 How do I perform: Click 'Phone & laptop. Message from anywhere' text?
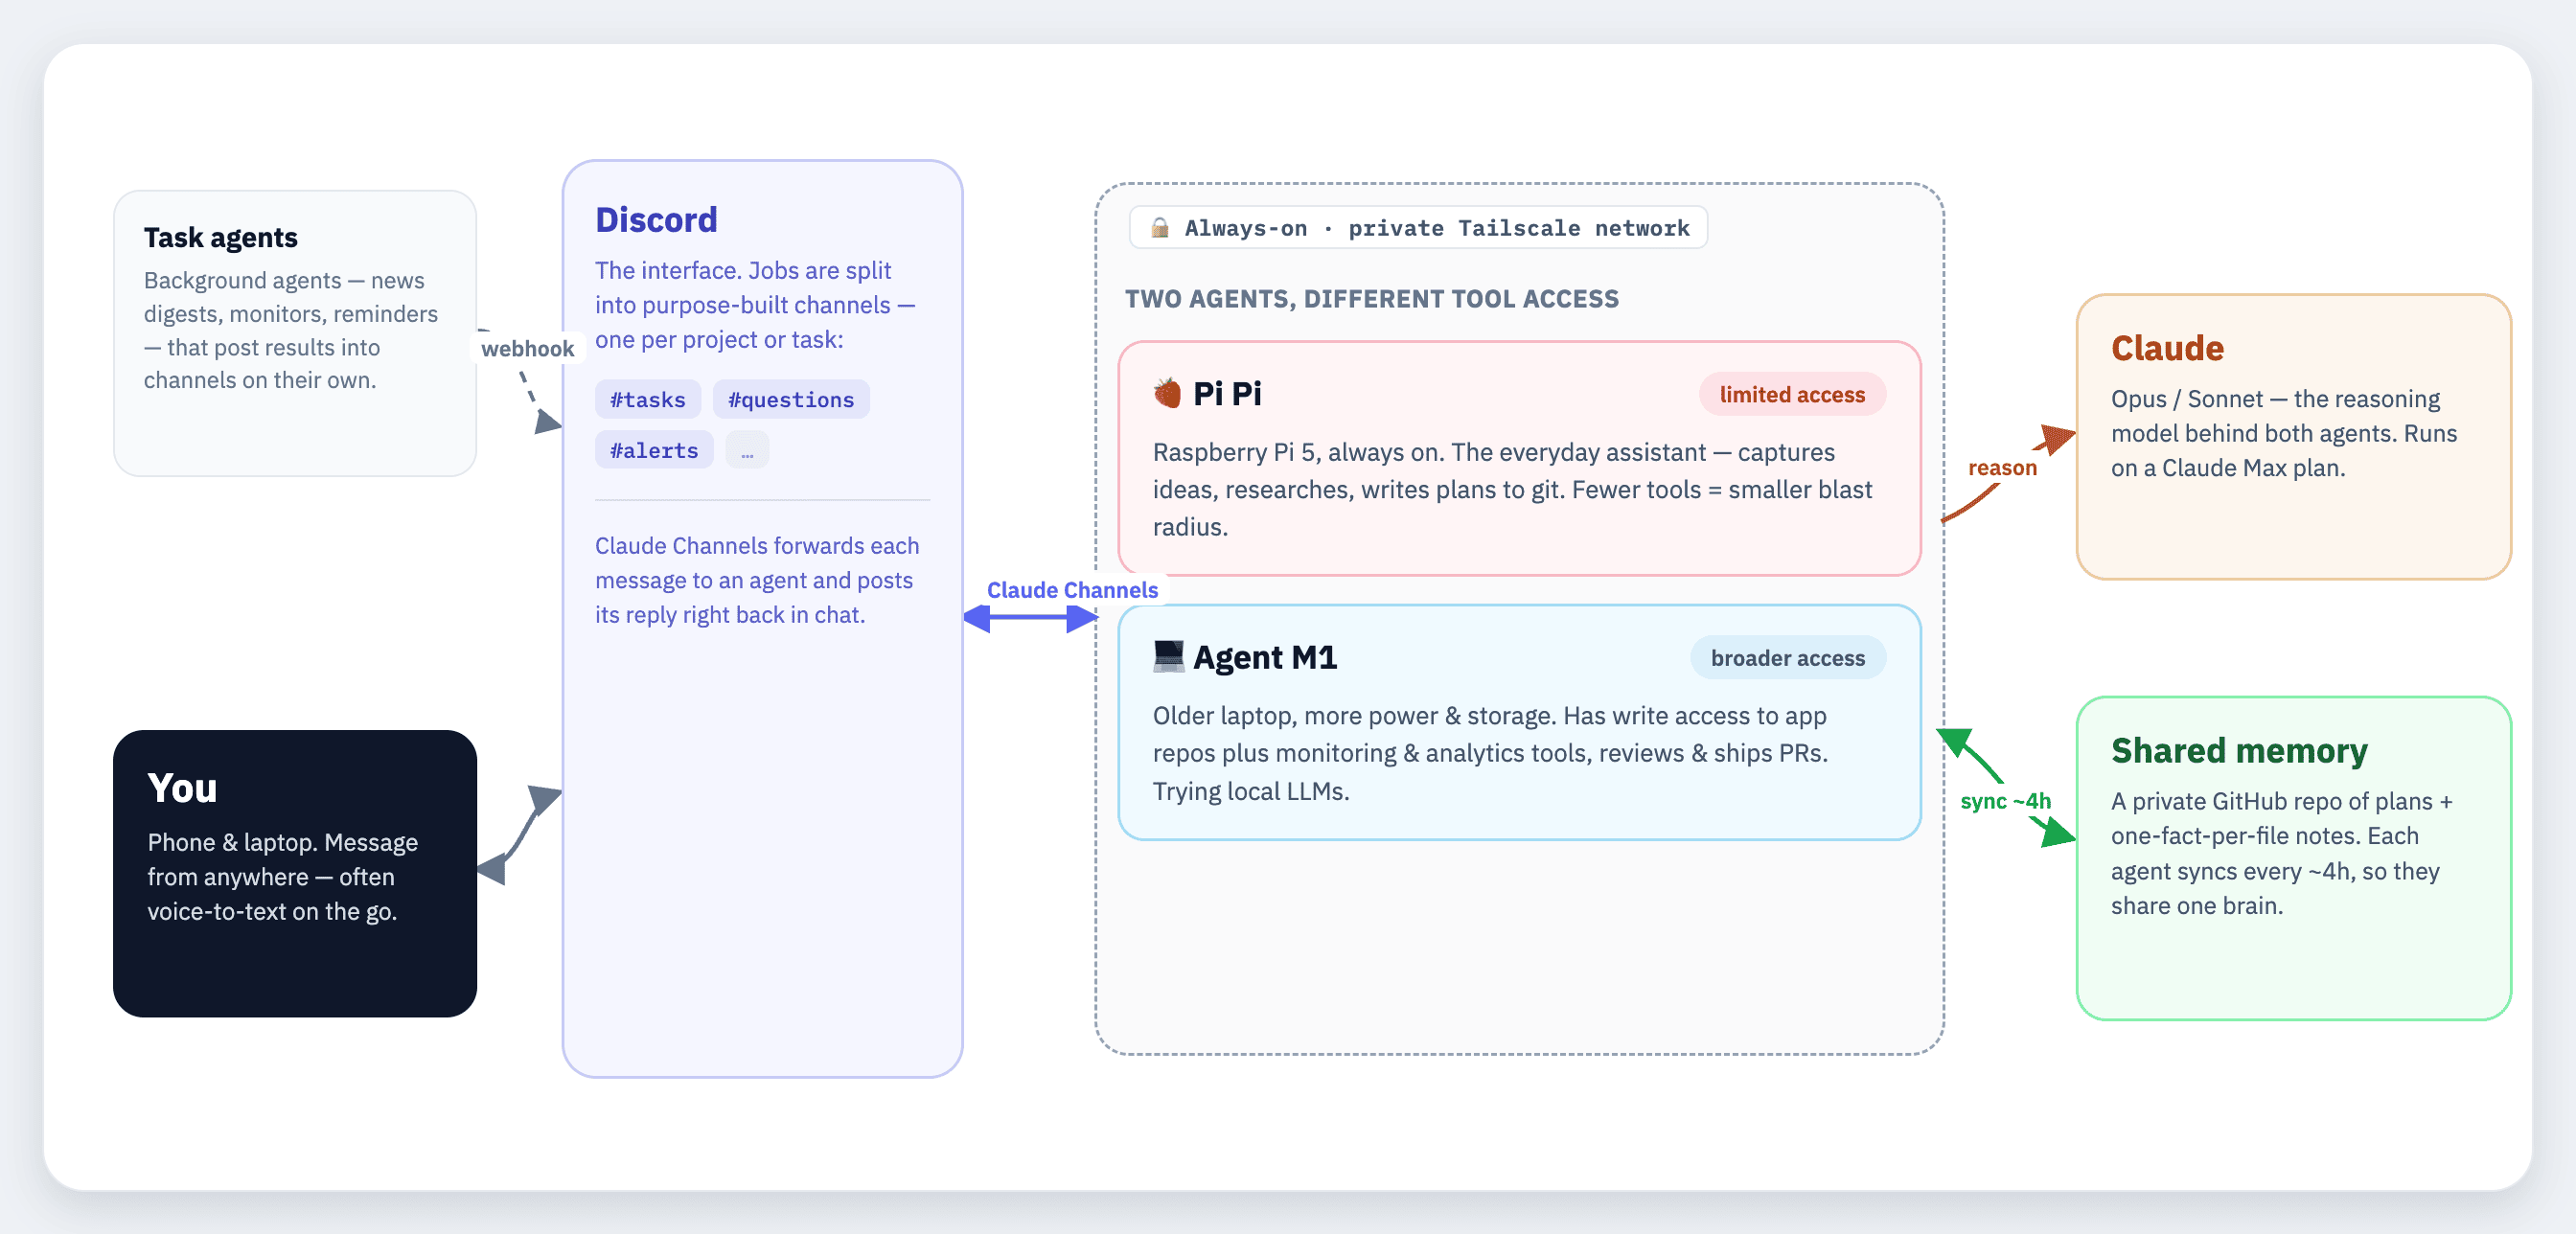[283, 877]
